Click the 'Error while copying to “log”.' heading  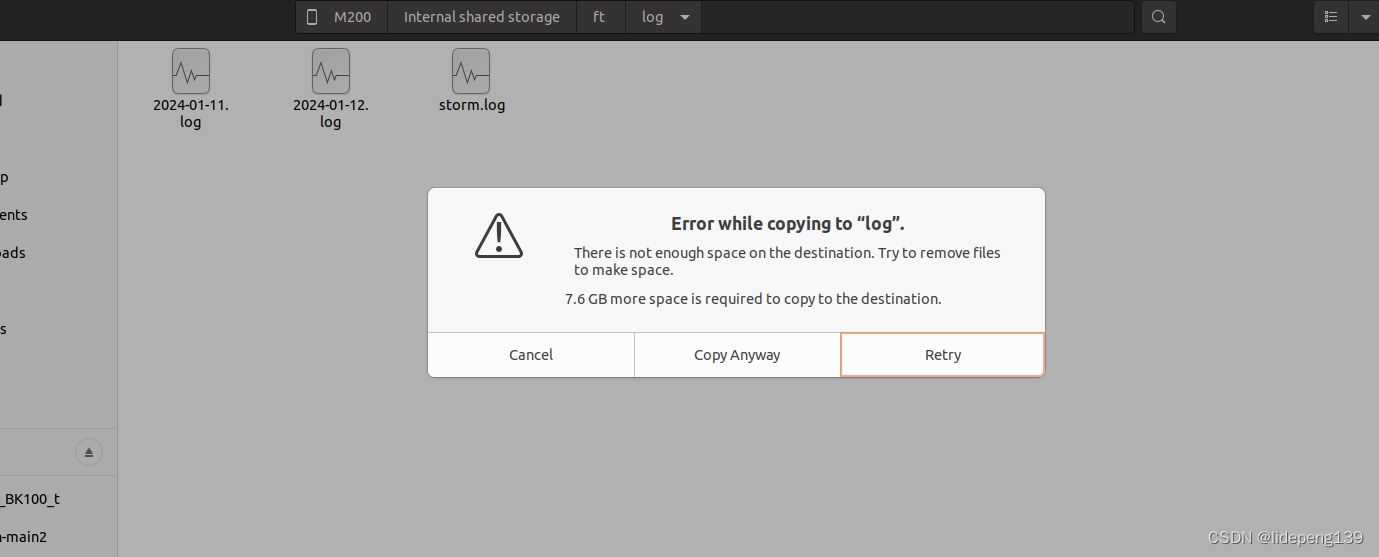[x=788, y=223]
